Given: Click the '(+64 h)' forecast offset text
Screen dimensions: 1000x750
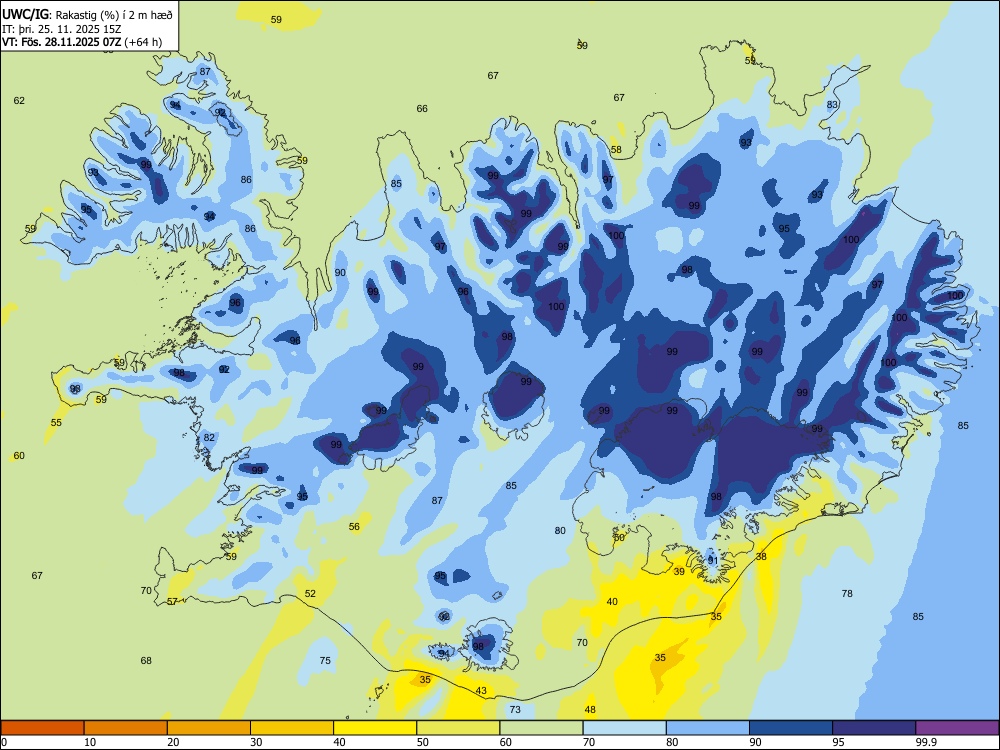Looking at the screenshot, I should click(x=143, y=42).
